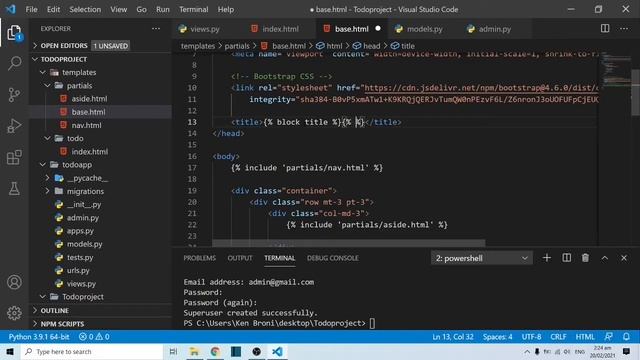Click the VS Code taskbar icon
Viewport: 640px width, 360px height.
277,351
